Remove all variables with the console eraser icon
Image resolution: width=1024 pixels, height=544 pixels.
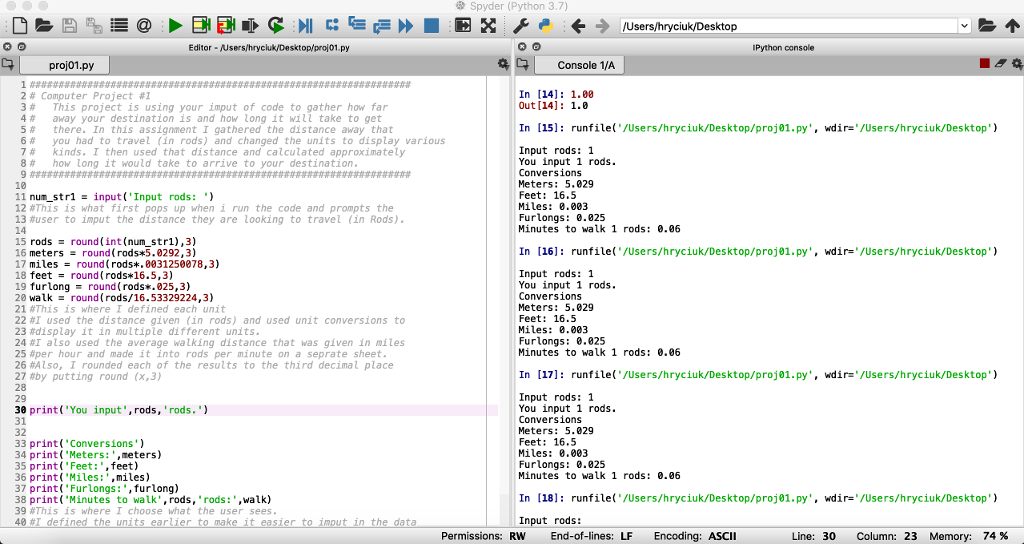(x=1000, y=63)
